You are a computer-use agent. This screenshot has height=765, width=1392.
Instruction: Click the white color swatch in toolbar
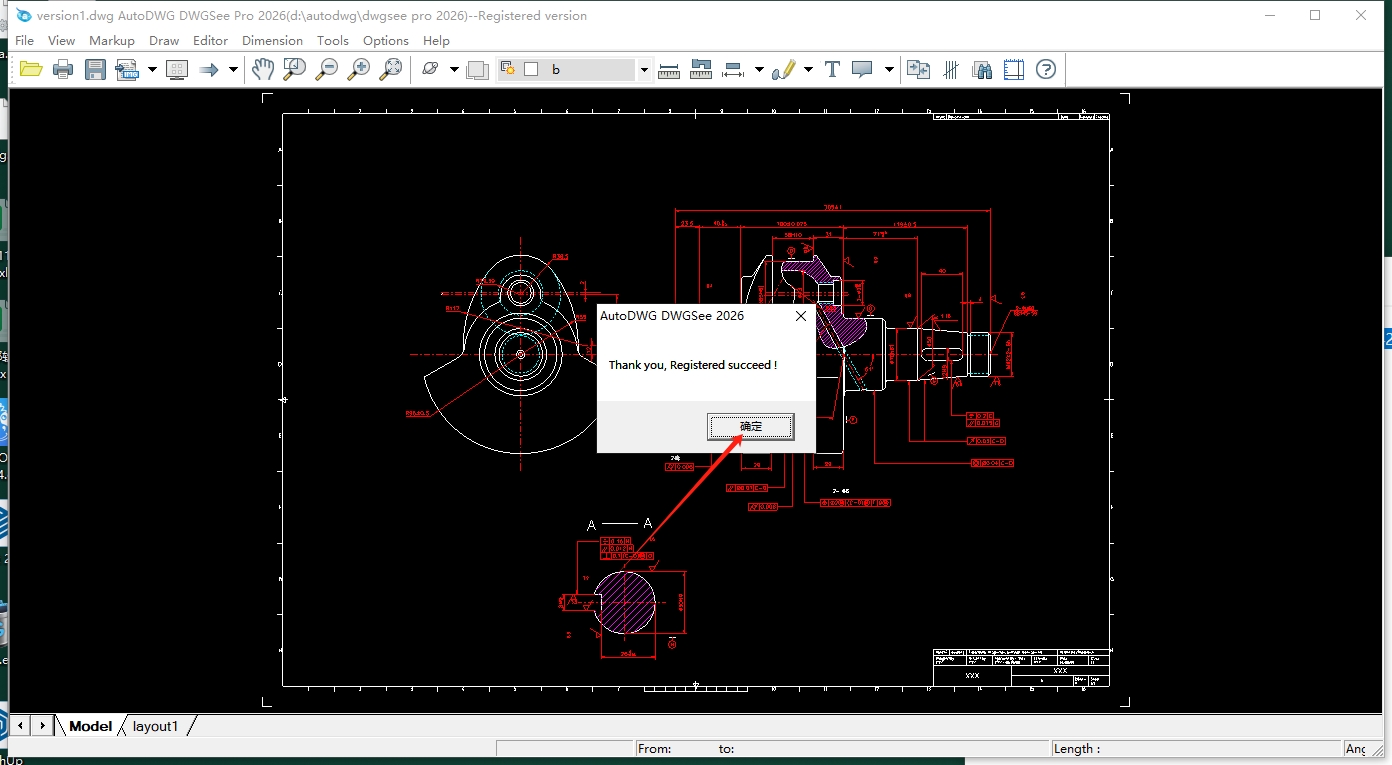[x=530, y=69]
